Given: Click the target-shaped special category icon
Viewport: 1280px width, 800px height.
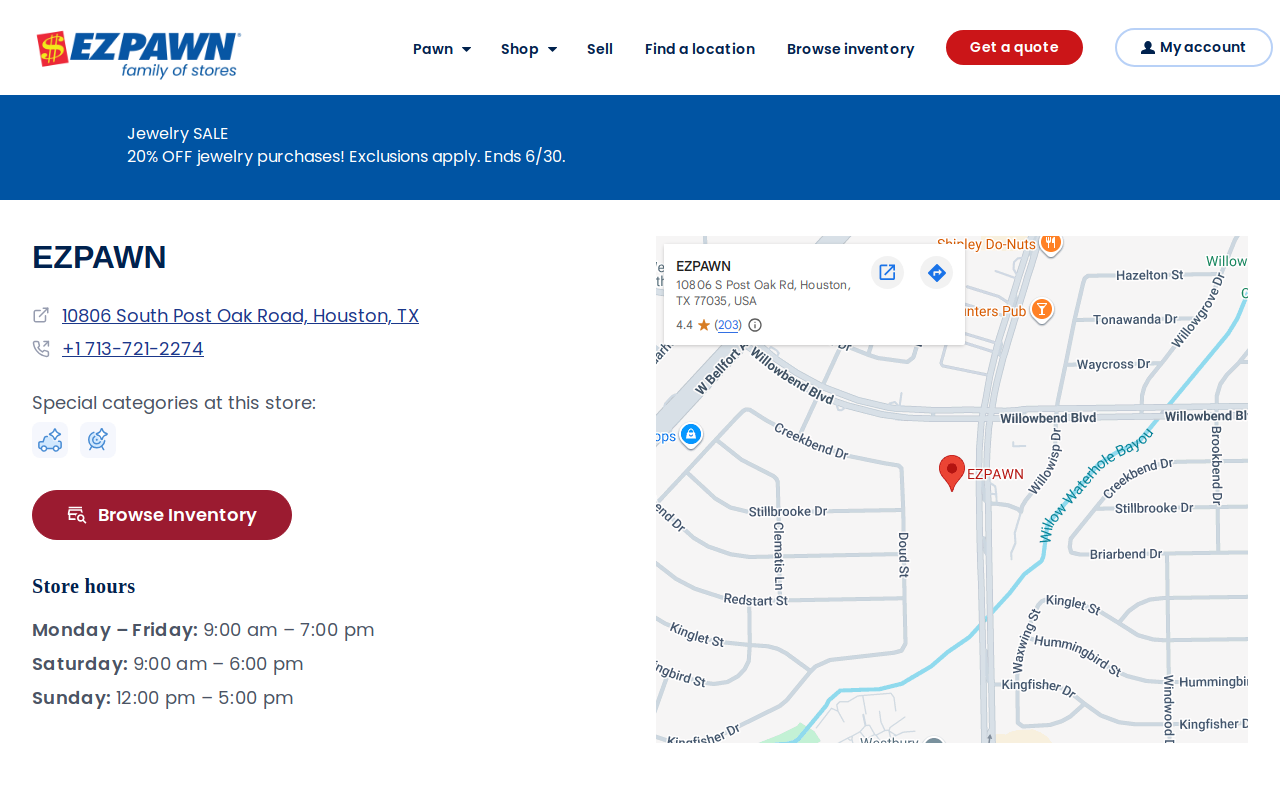Looking at the screenshot, I should pyautogui.click(x=98, y=440).
